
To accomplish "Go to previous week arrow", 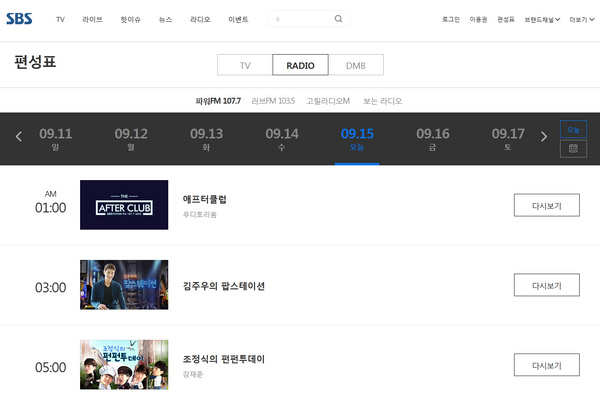I will [x=18, y=137].
